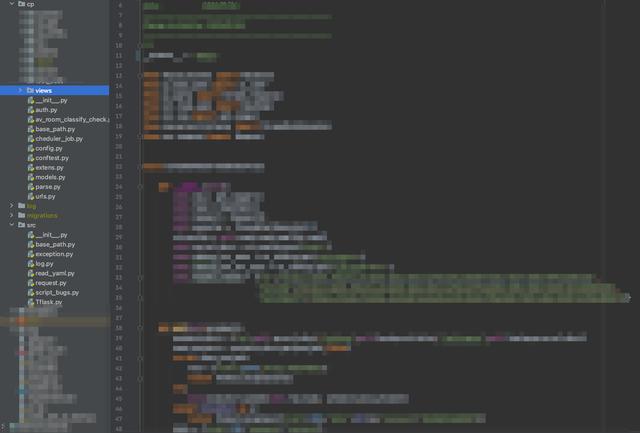
Task: Open parse.py in the tree
Action: [48, 187]
